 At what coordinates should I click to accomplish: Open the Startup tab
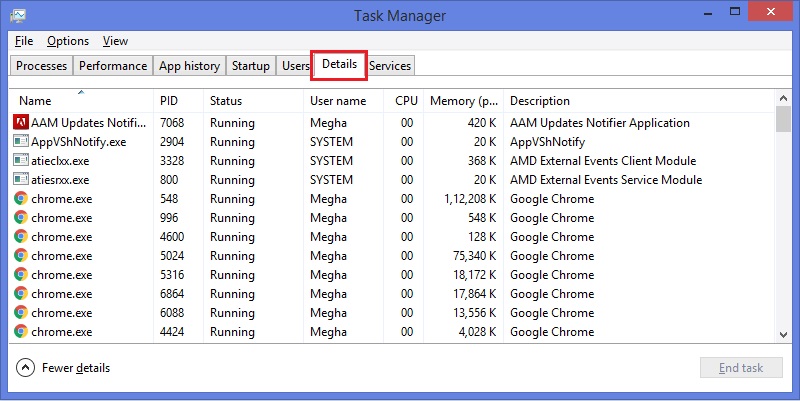pos(251,66)
